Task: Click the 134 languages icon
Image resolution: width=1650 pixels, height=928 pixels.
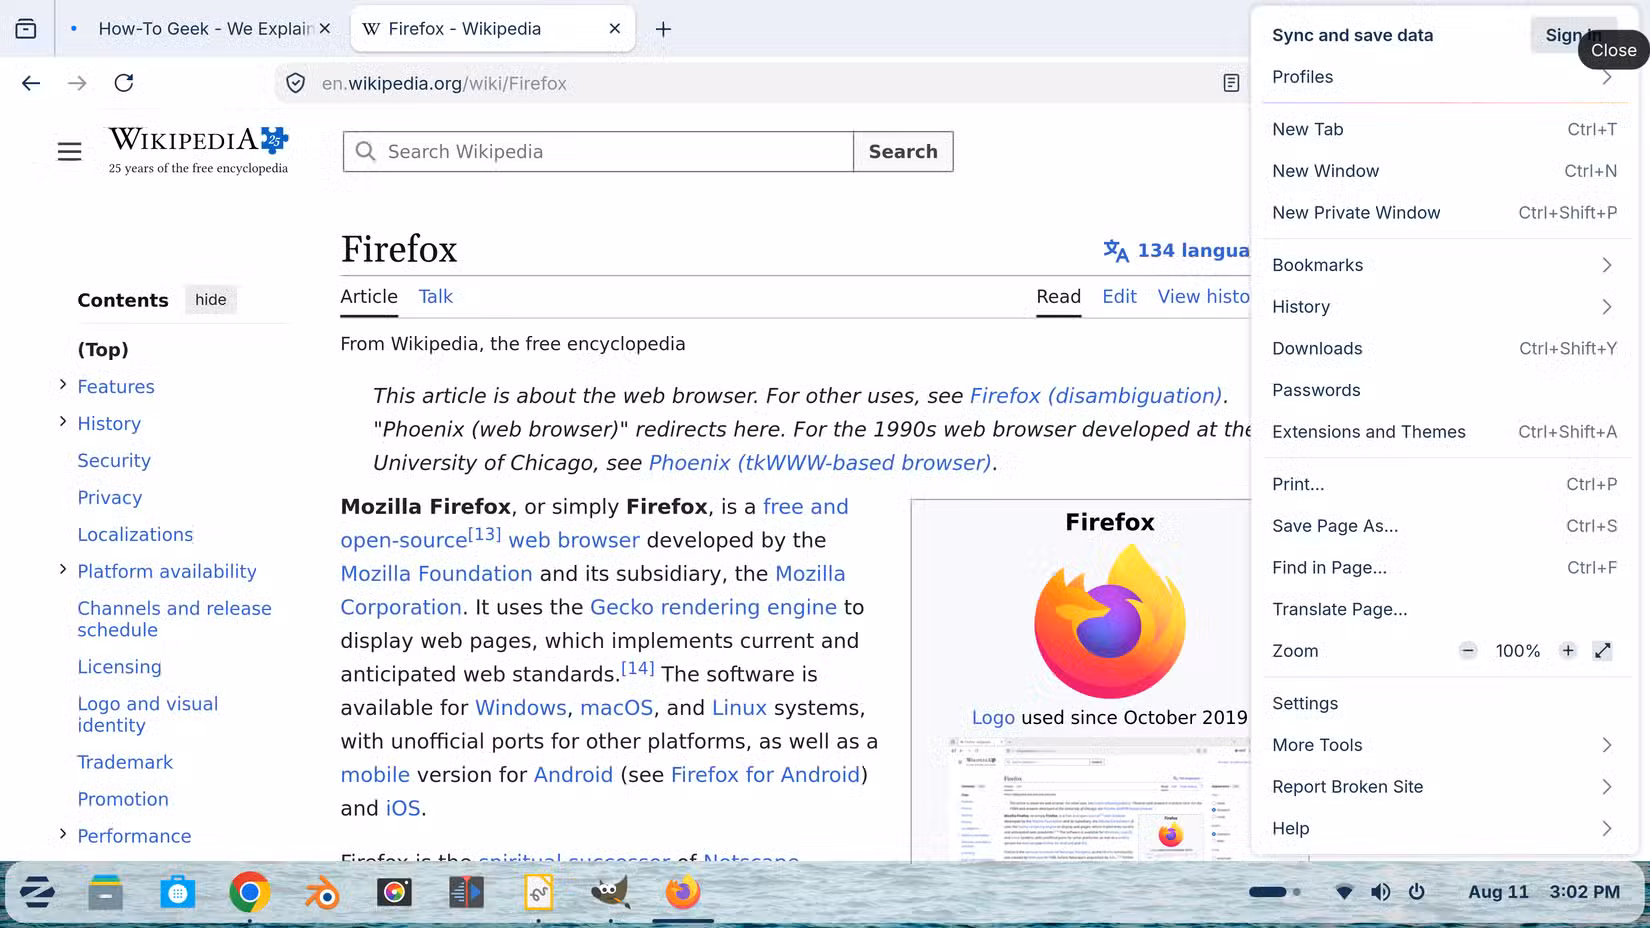Action: [1115, 250]
